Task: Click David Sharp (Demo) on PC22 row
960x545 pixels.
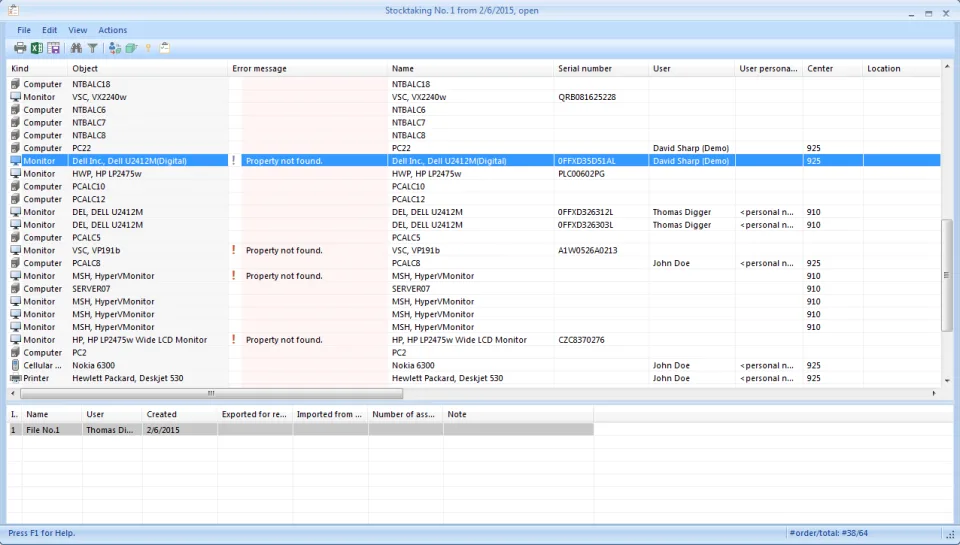Action: pyautogui.click(x=691, y=148)
